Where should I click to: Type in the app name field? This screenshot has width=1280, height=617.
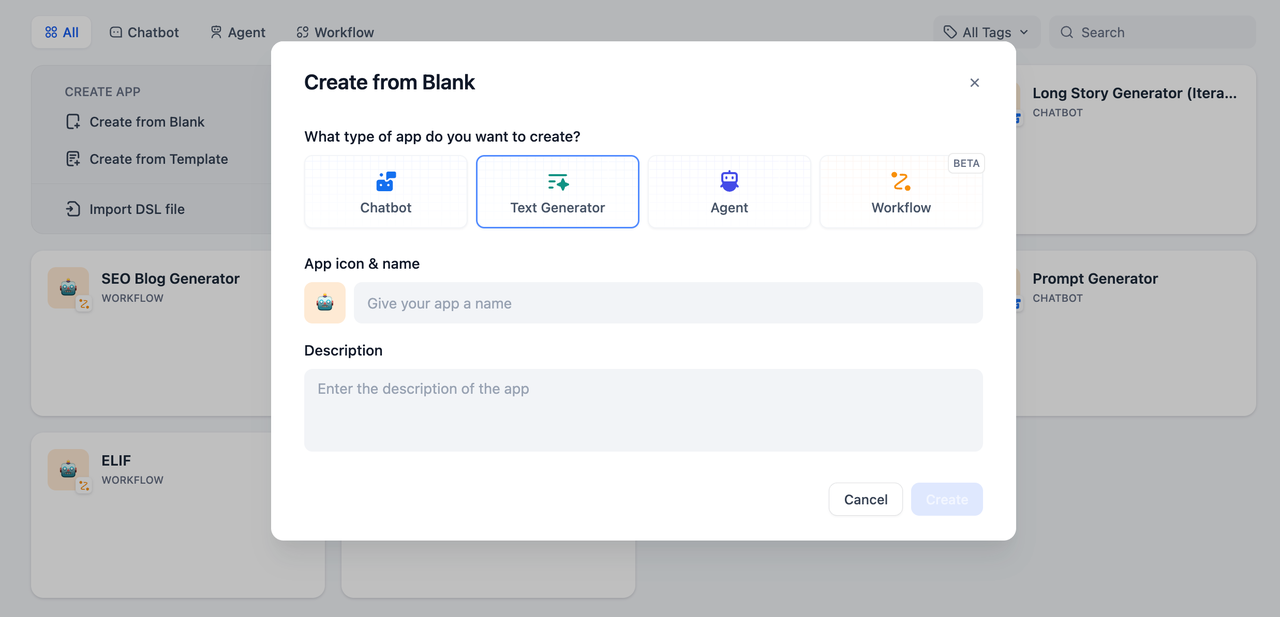668,303
